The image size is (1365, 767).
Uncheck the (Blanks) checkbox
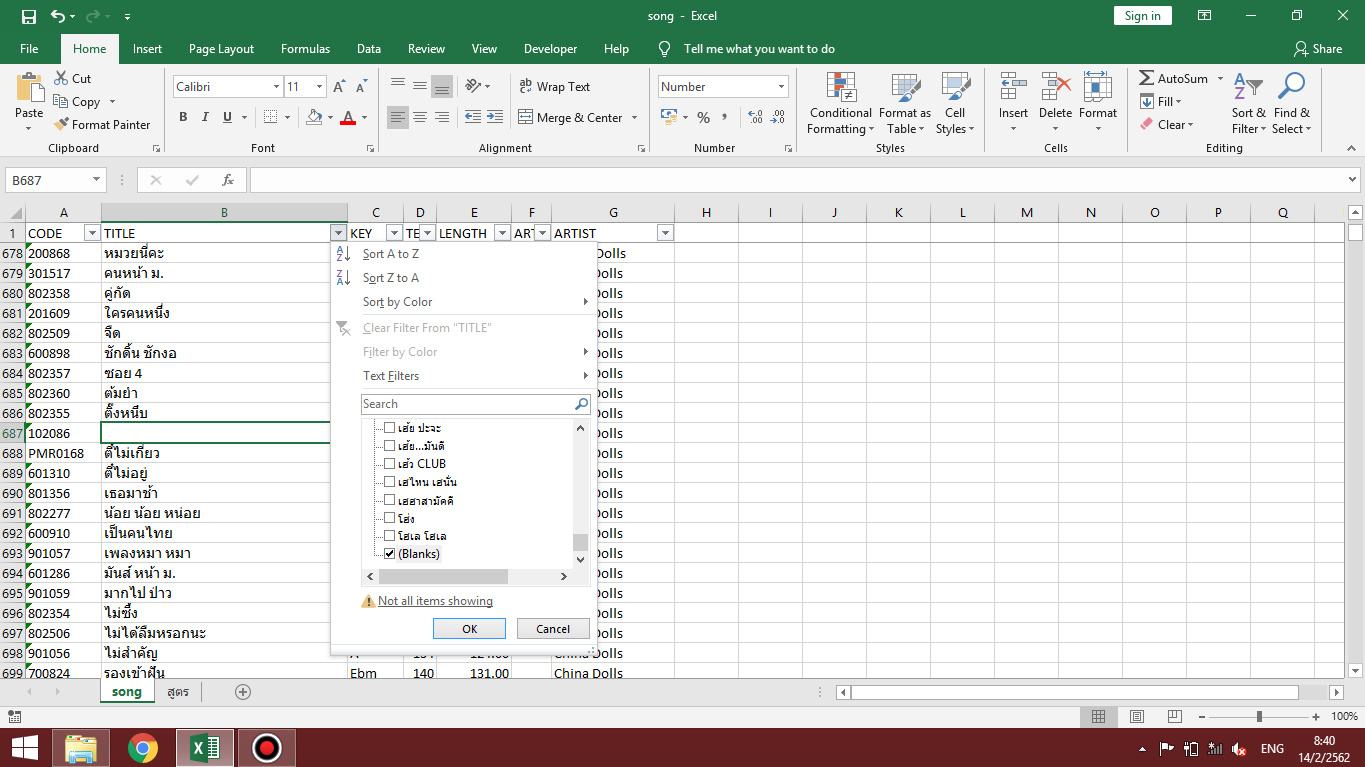390,553
